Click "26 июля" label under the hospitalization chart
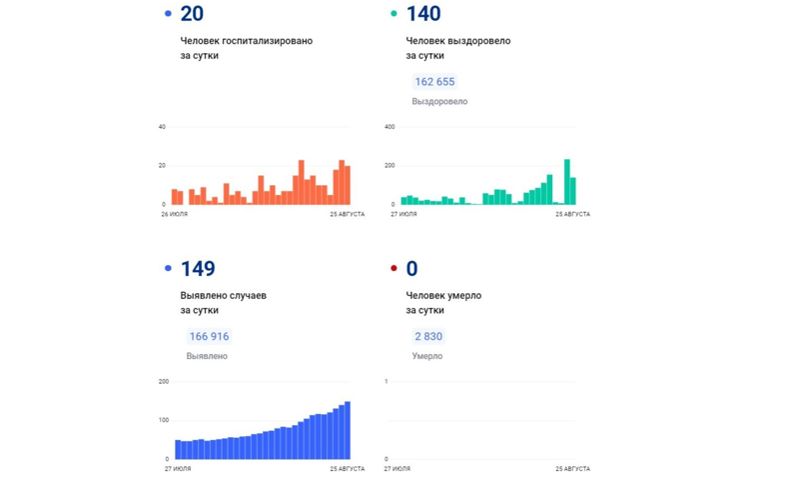 (x=174, y=214)
